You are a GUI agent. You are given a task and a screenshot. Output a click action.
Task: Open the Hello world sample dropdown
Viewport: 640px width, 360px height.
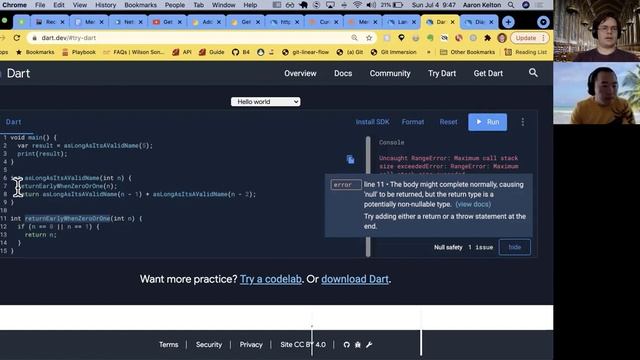click(x=266, y=102)
